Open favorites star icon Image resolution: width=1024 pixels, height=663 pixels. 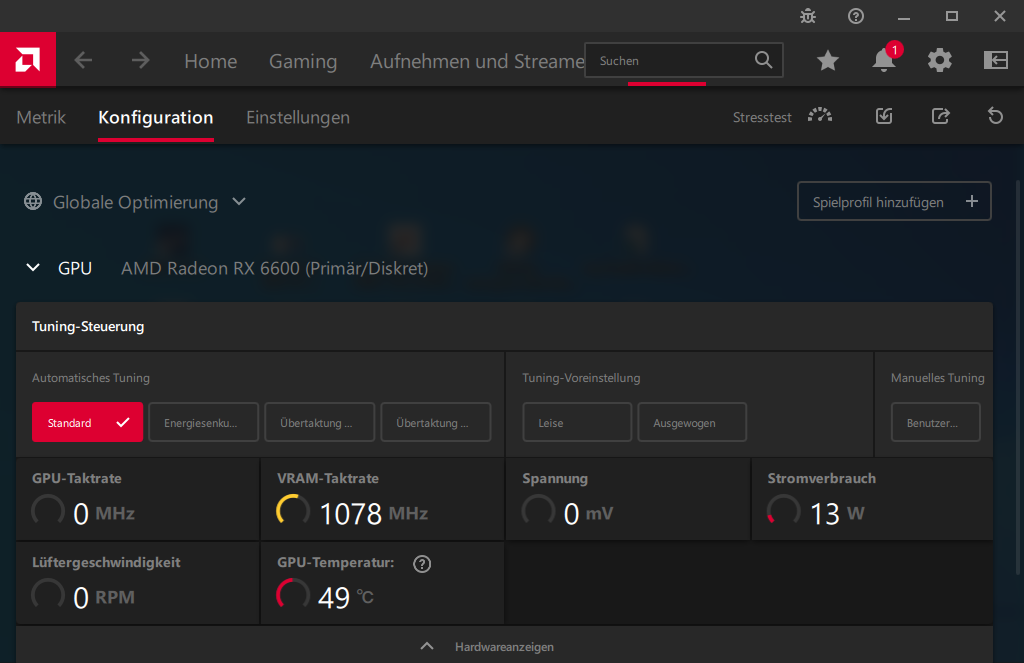point(827,61)
